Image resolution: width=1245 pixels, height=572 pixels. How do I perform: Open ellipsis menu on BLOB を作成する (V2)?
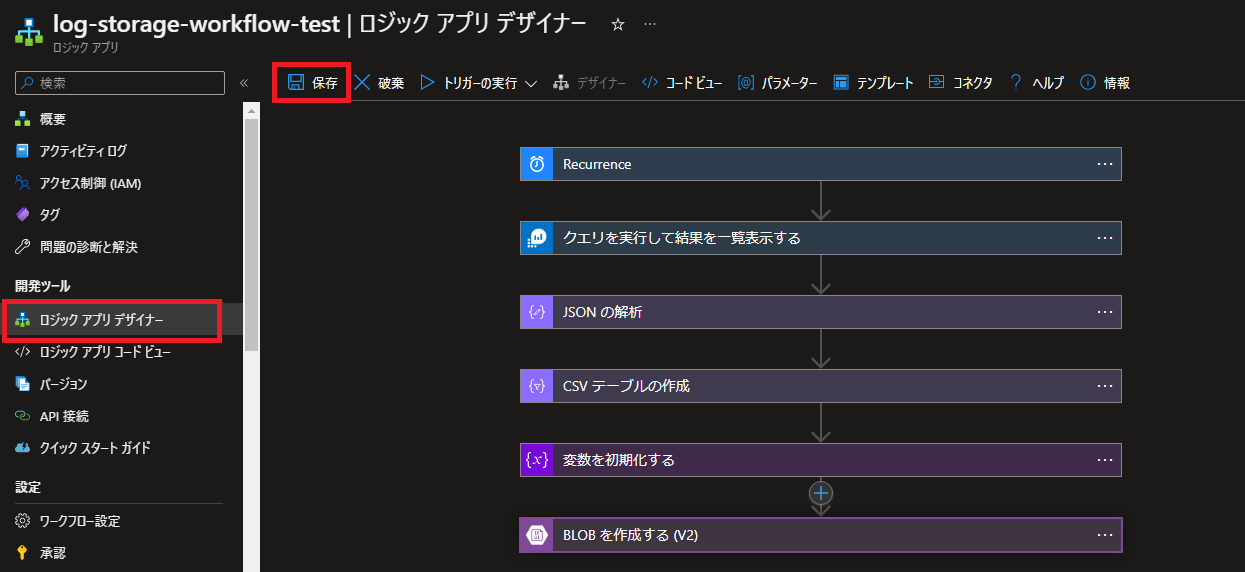pyautogui.click(x=1104, y=535)
